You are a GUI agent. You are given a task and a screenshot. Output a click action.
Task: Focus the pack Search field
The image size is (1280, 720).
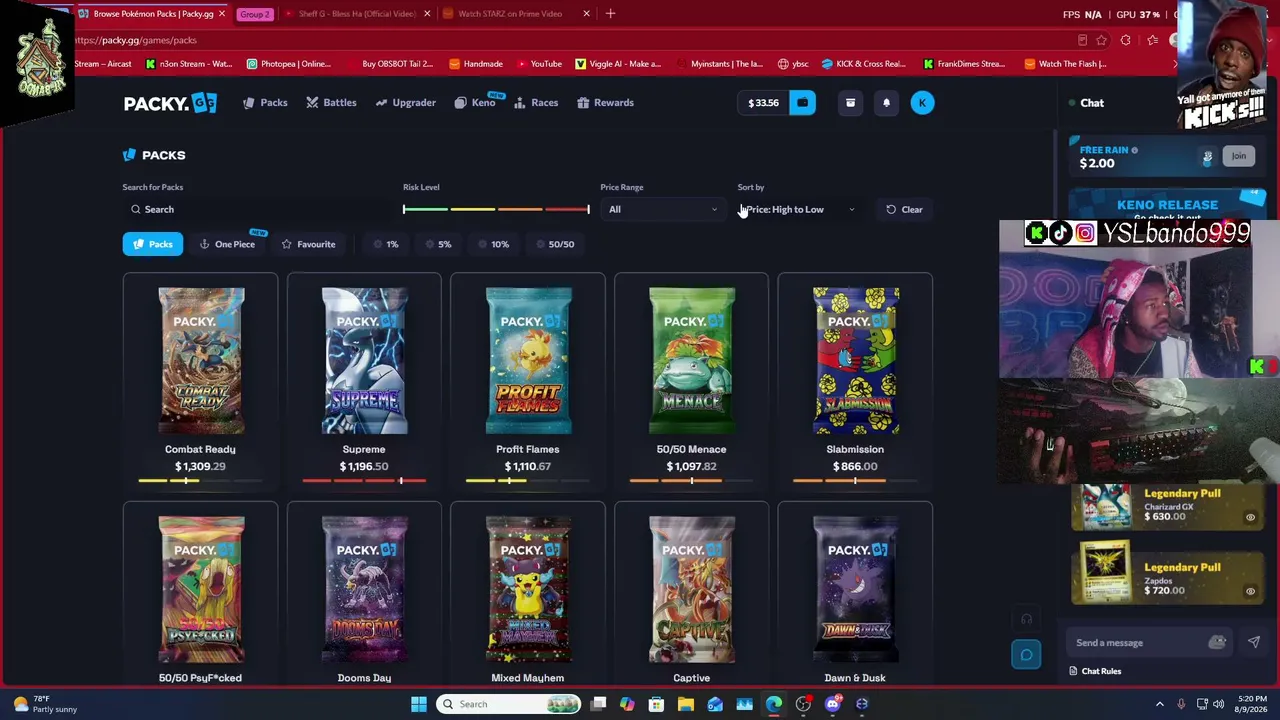coord(255,209)
